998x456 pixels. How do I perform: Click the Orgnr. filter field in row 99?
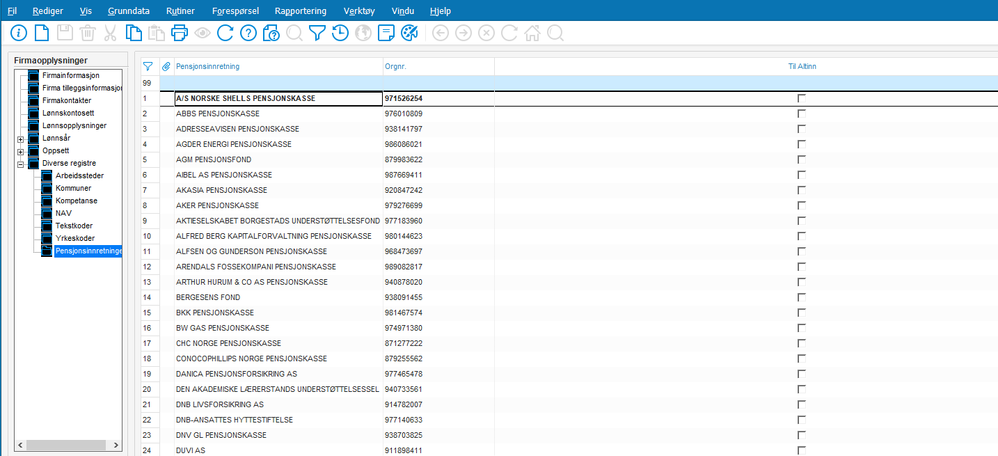tap(437, 83)
